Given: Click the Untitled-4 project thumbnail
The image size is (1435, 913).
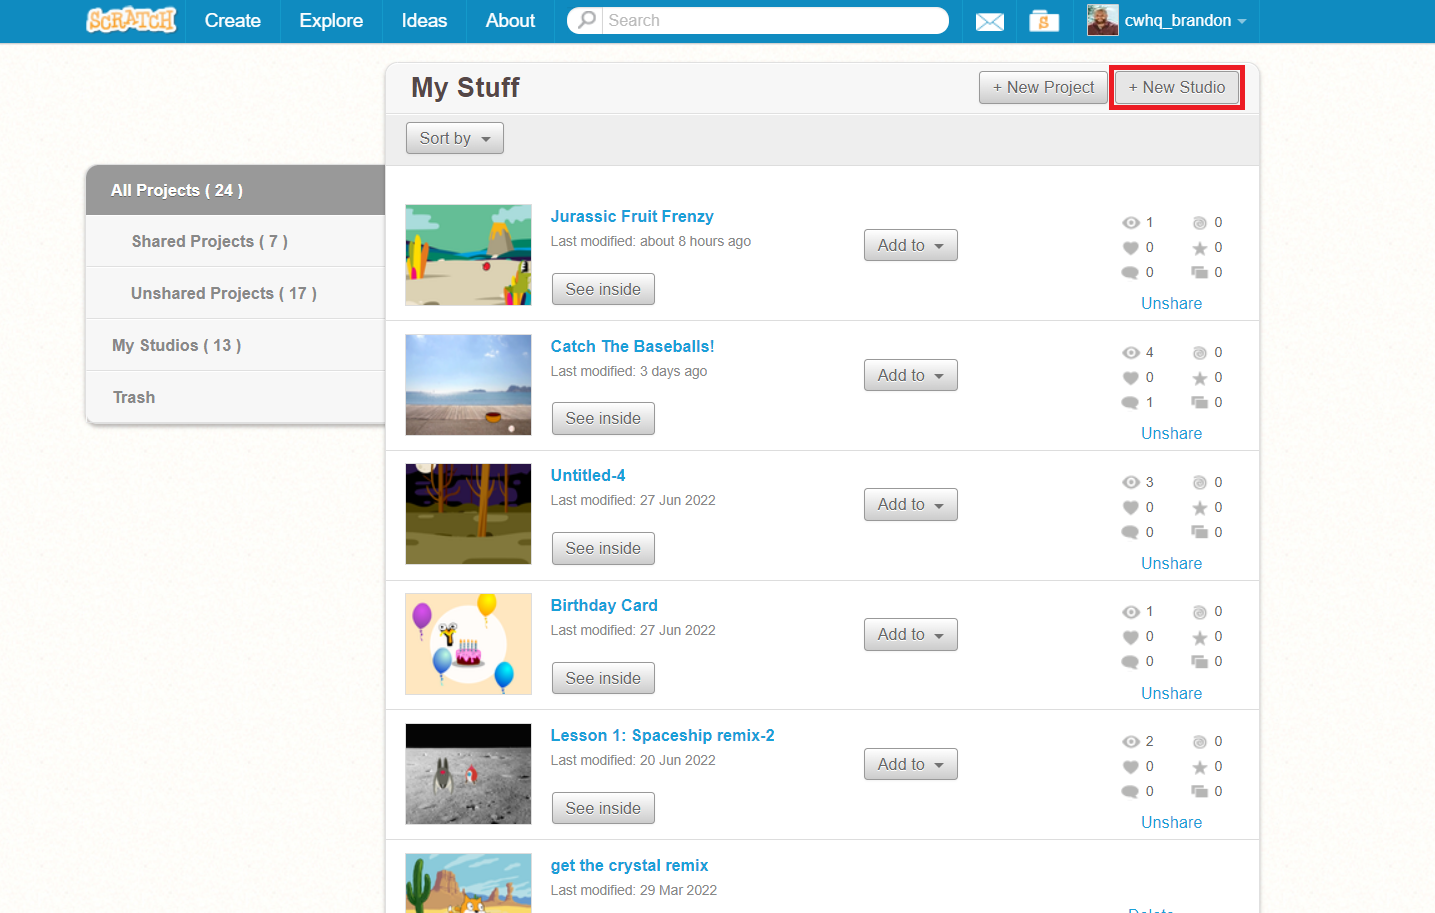Looking at the screenshot, I should [x=468, y=514].
